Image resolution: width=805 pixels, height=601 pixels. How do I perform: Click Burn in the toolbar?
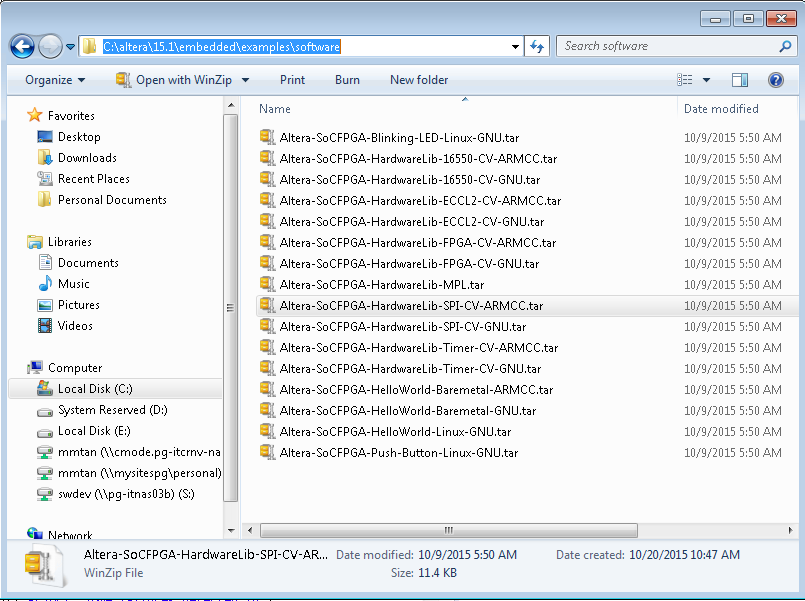[347, 80]
